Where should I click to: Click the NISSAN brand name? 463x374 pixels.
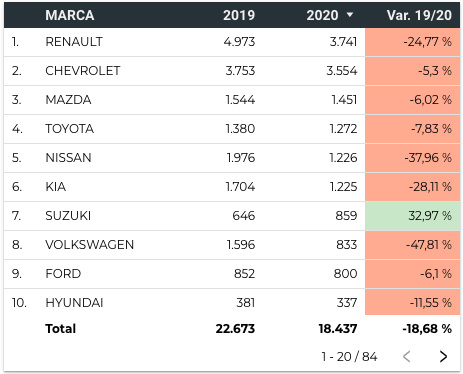pos(68,158)
